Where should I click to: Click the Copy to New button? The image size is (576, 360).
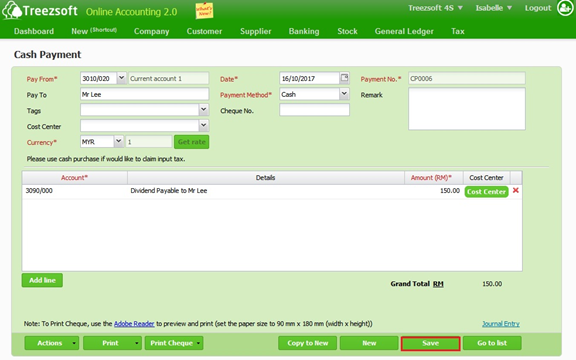click(307, 343)
